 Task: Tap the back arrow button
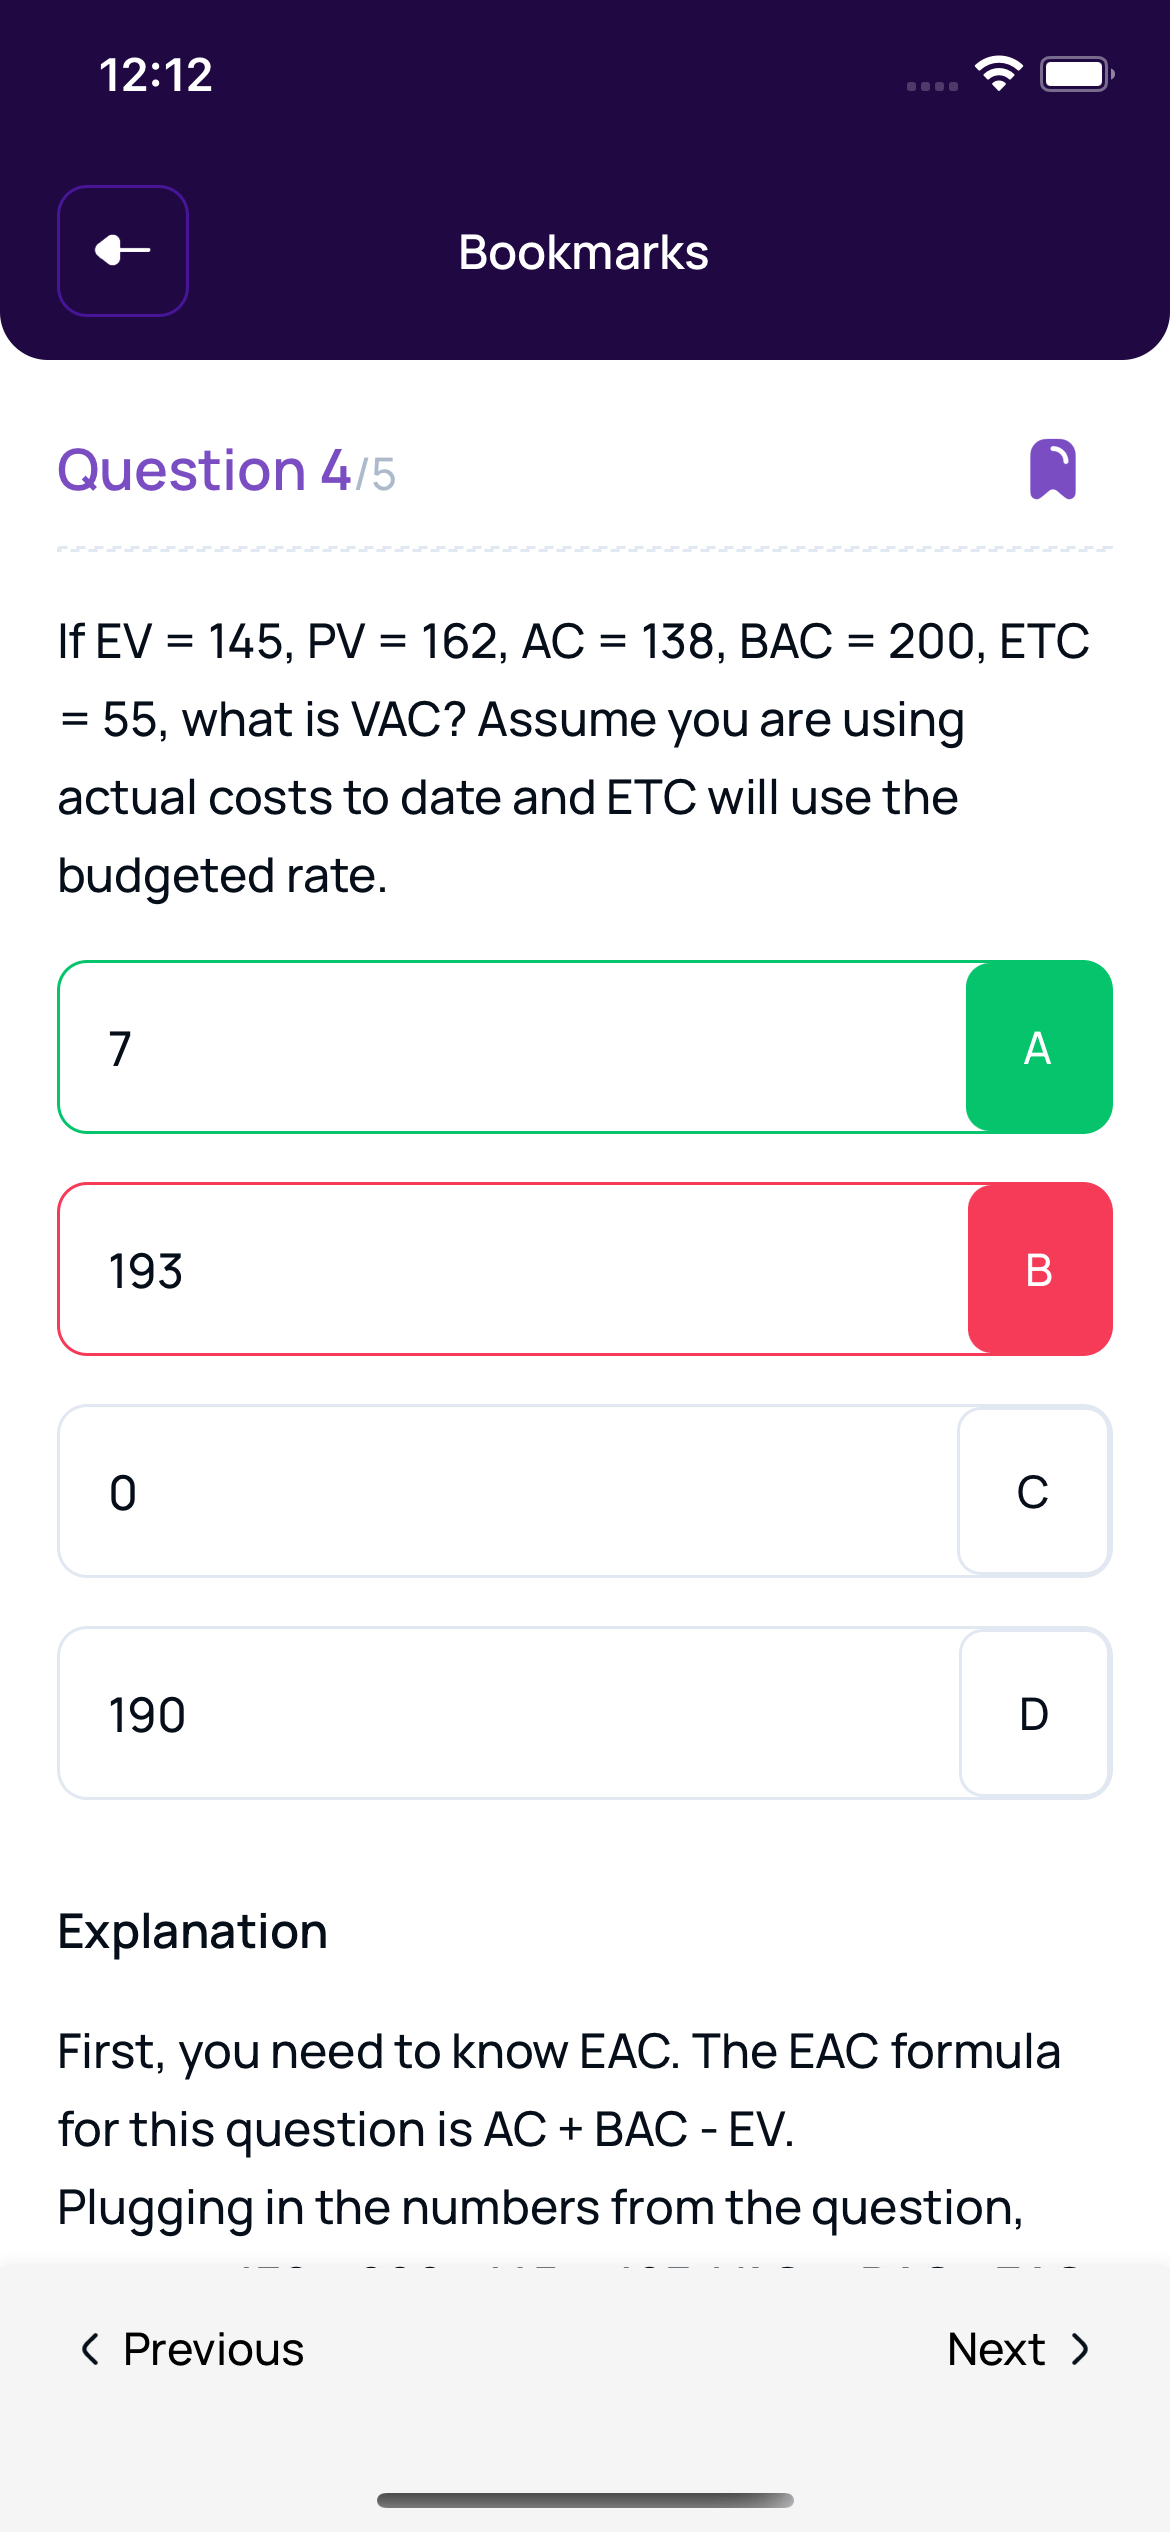pyautogui.click(x=123, y=251)
